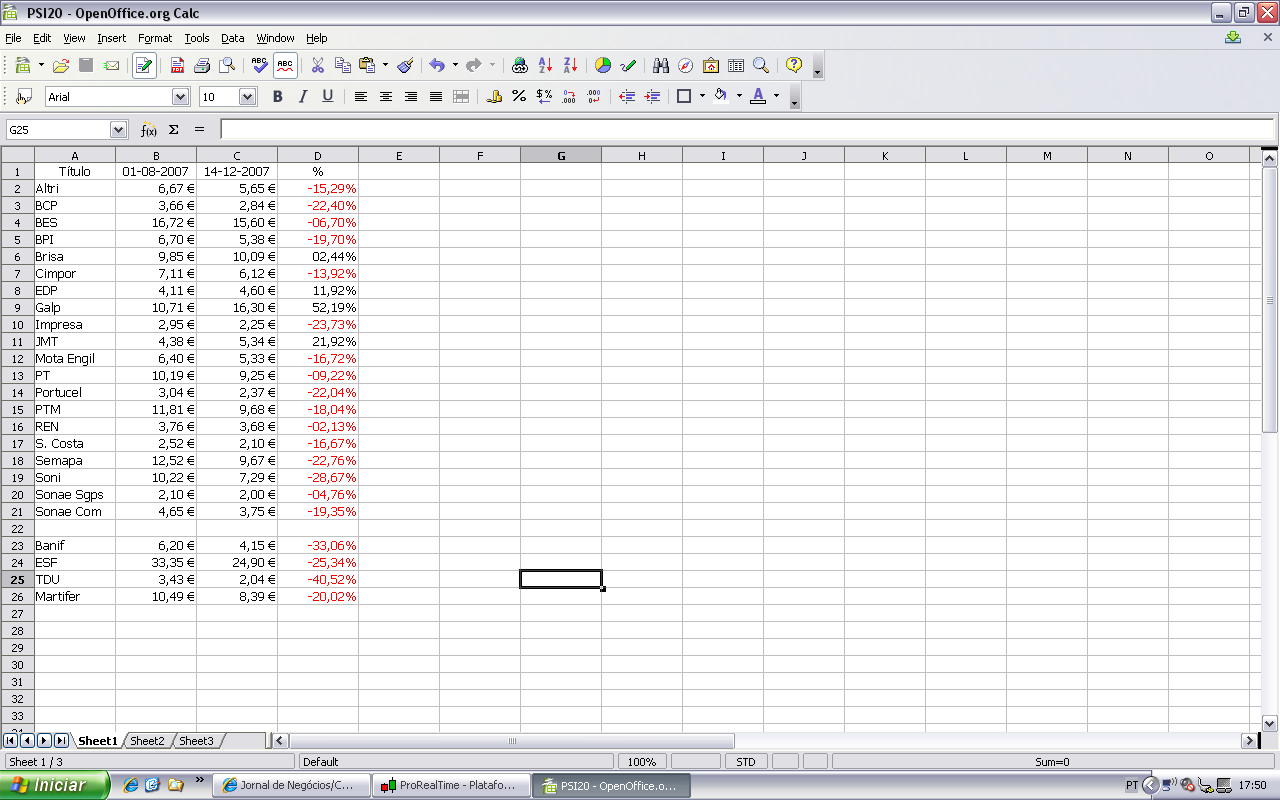Toggle underline formatting
The image size is (1280, 800).
(328, 97)
